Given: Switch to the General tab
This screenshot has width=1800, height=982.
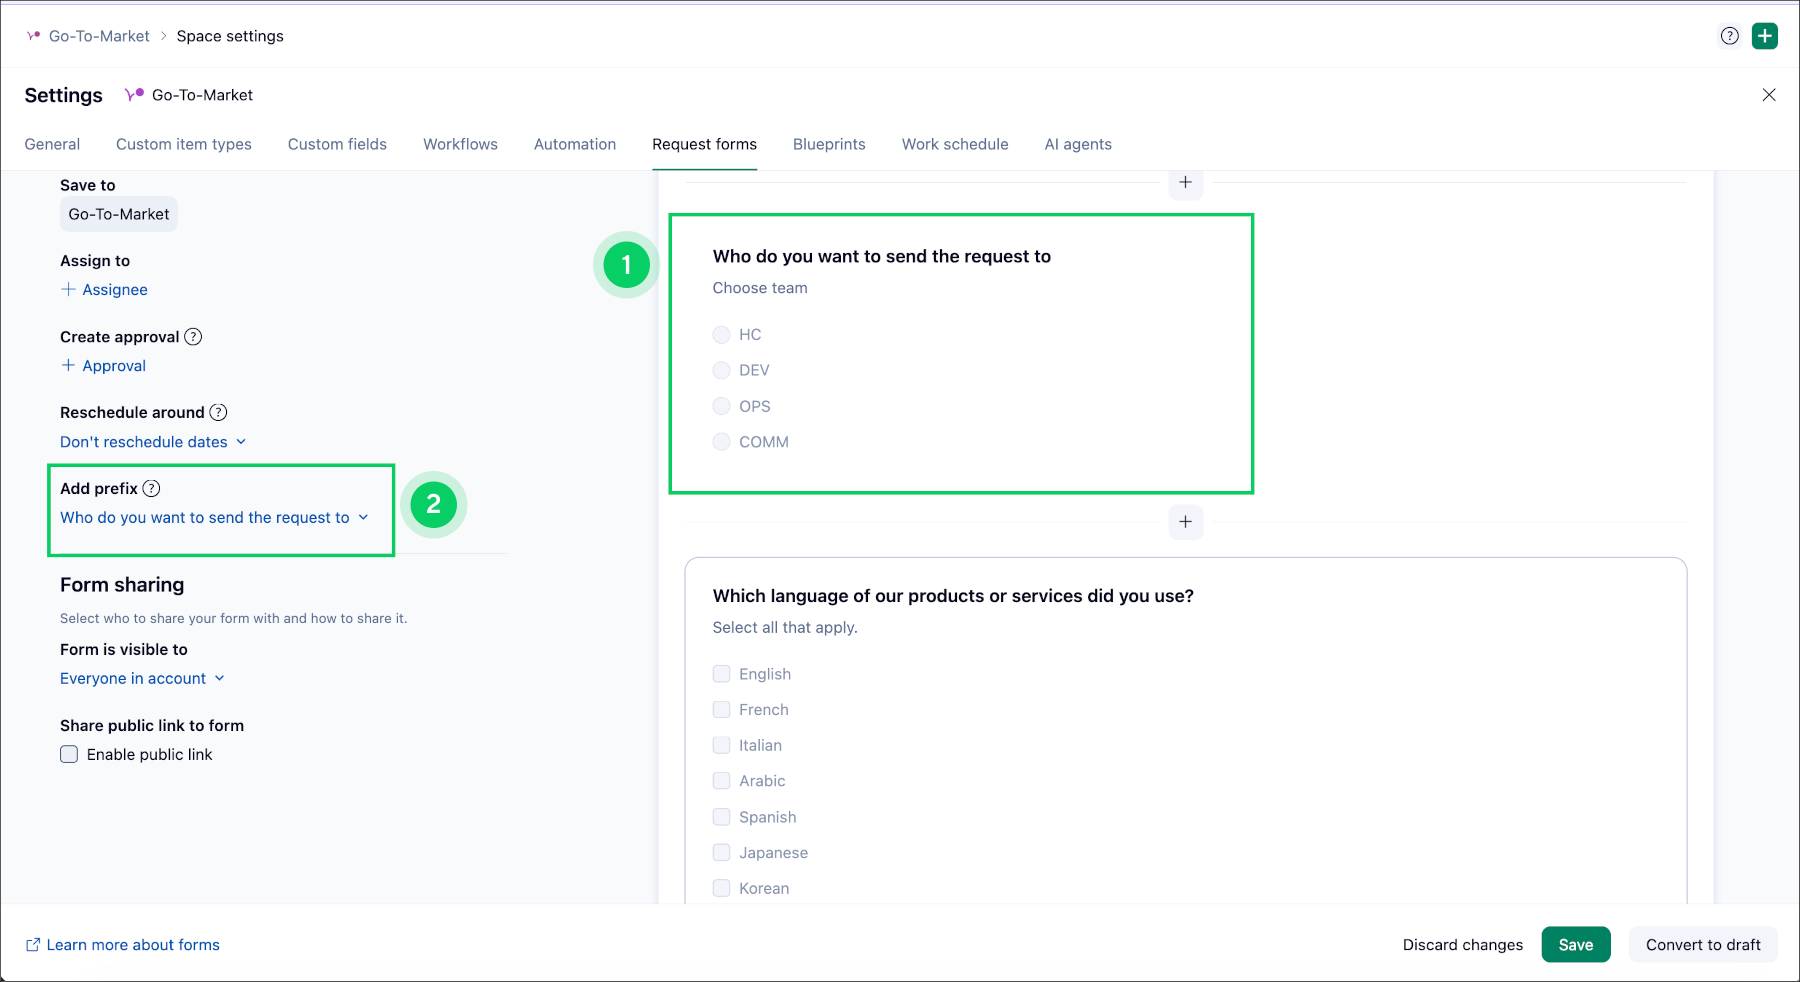Looking at the screenshot, I should [52, 144].
